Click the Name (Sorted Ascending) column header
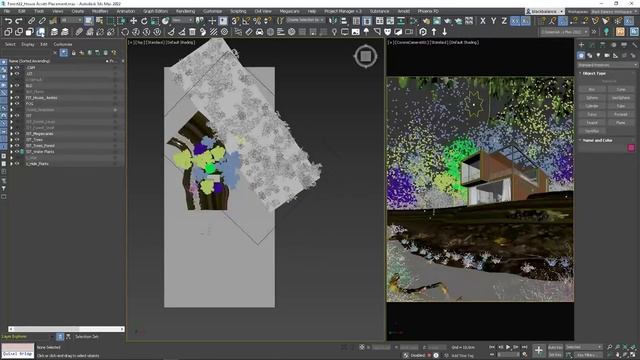The width and height of the screenshot is (640, 360). [29, 61]
